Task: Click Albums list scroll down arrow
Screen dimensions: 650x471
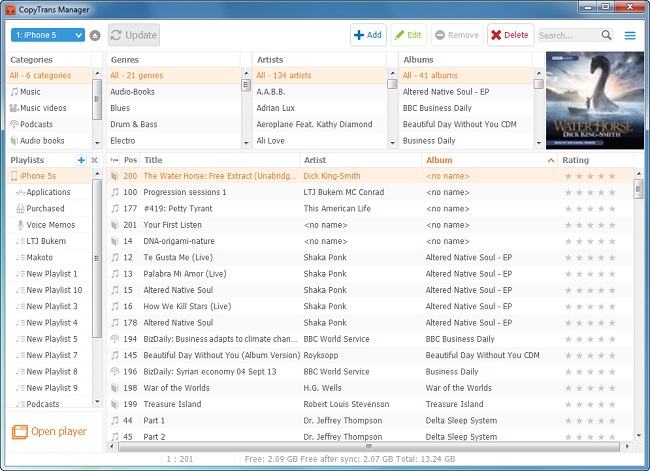Action: [x=539, y=143]
